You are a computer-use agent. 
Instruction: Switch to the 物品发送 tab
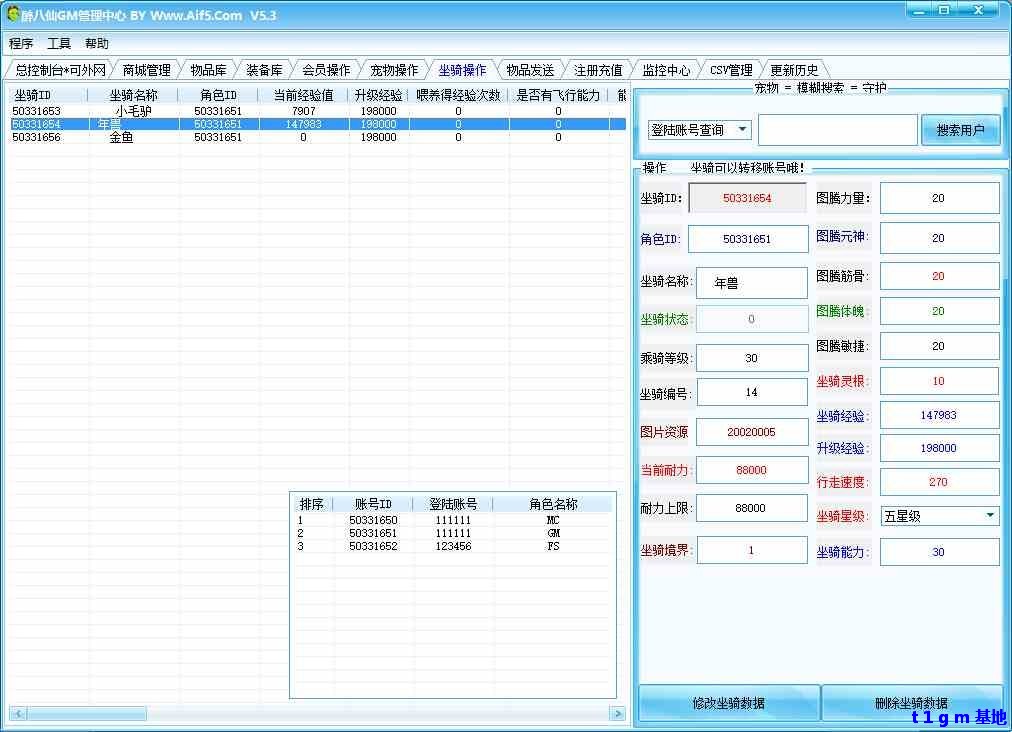point(530,70)
